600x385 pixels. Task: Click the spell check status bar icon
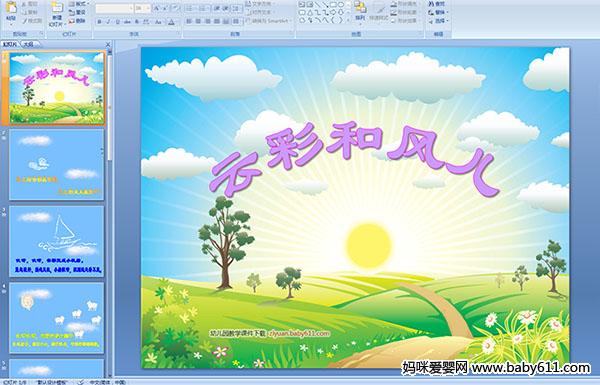click(81, 382)
